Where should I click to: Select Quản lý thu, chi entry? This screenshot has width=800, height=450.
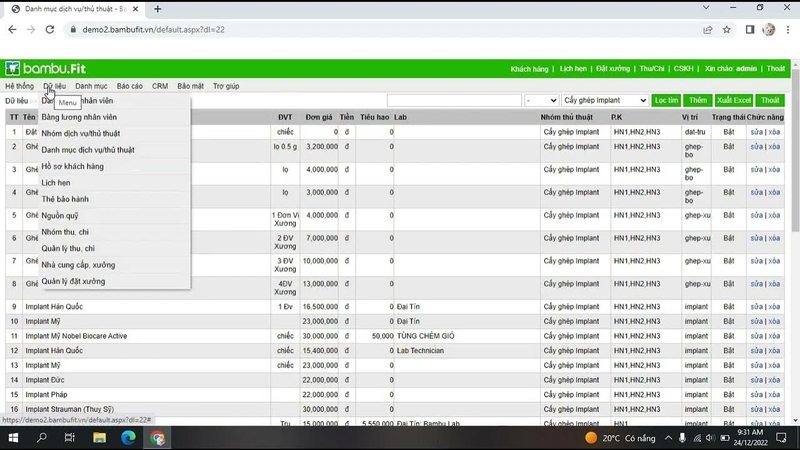click(x=68, y=248)
